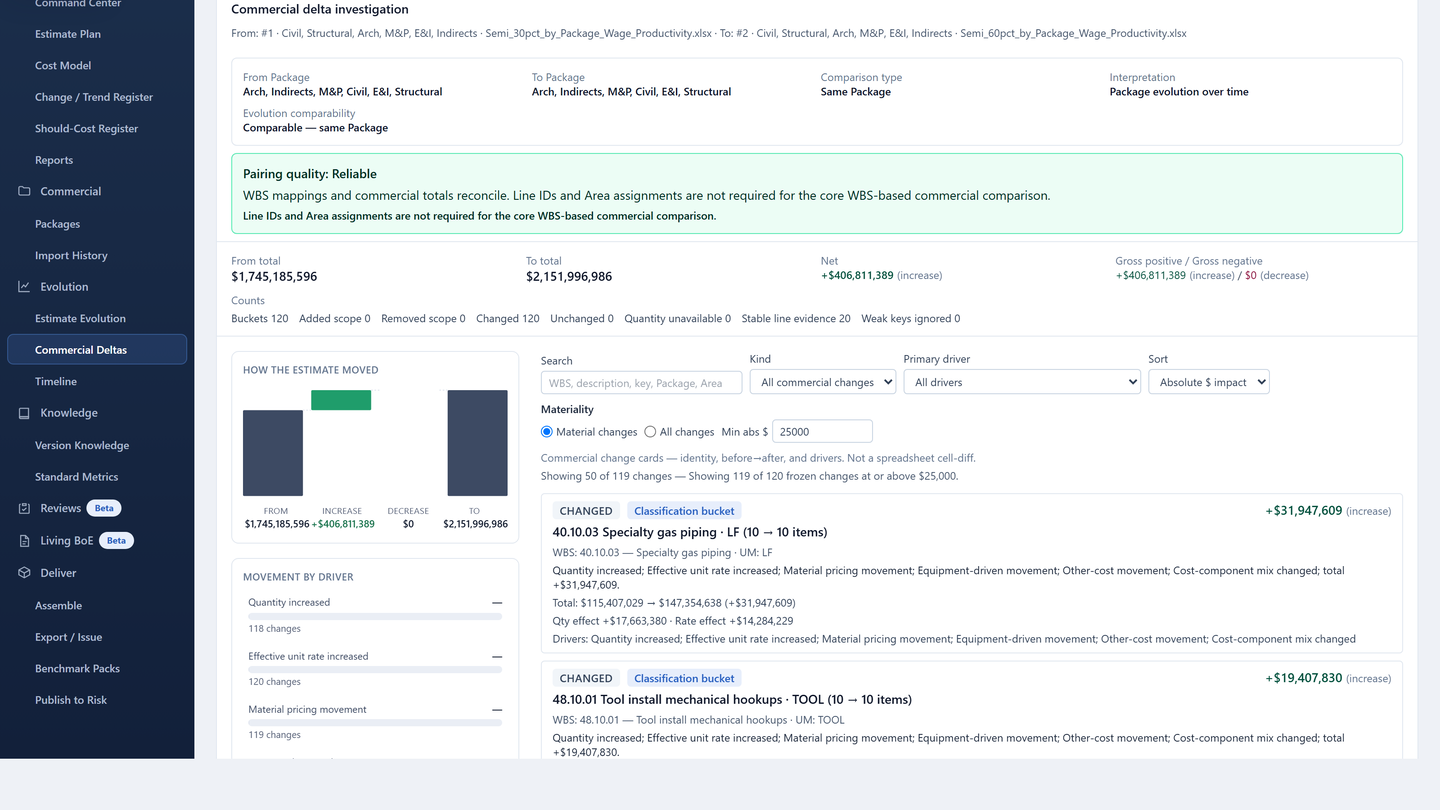Open Benchmark Packs in the sidebar

point(77,669)
